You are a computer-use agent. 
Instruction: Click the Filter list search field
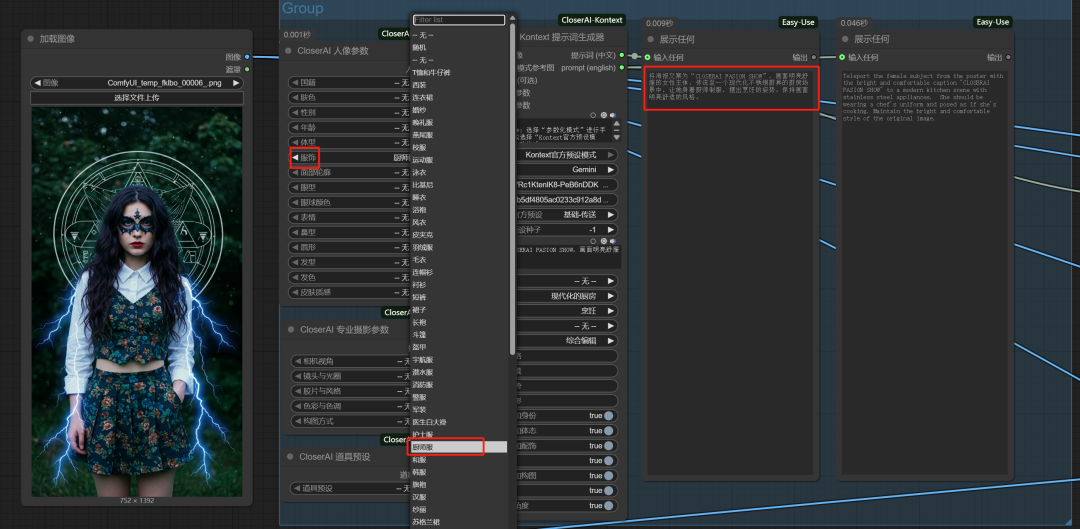click(459, 20)
